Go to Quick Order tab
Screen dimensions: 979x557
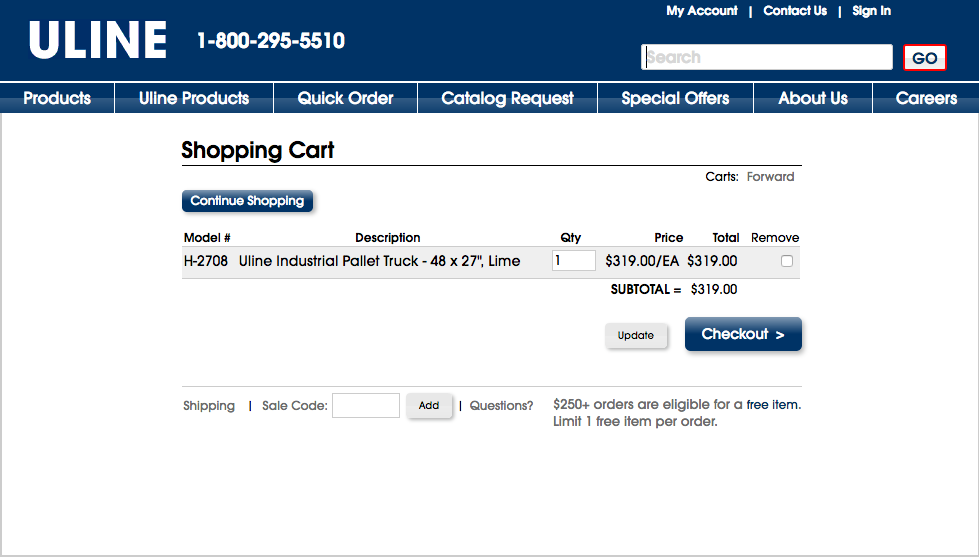345,98
